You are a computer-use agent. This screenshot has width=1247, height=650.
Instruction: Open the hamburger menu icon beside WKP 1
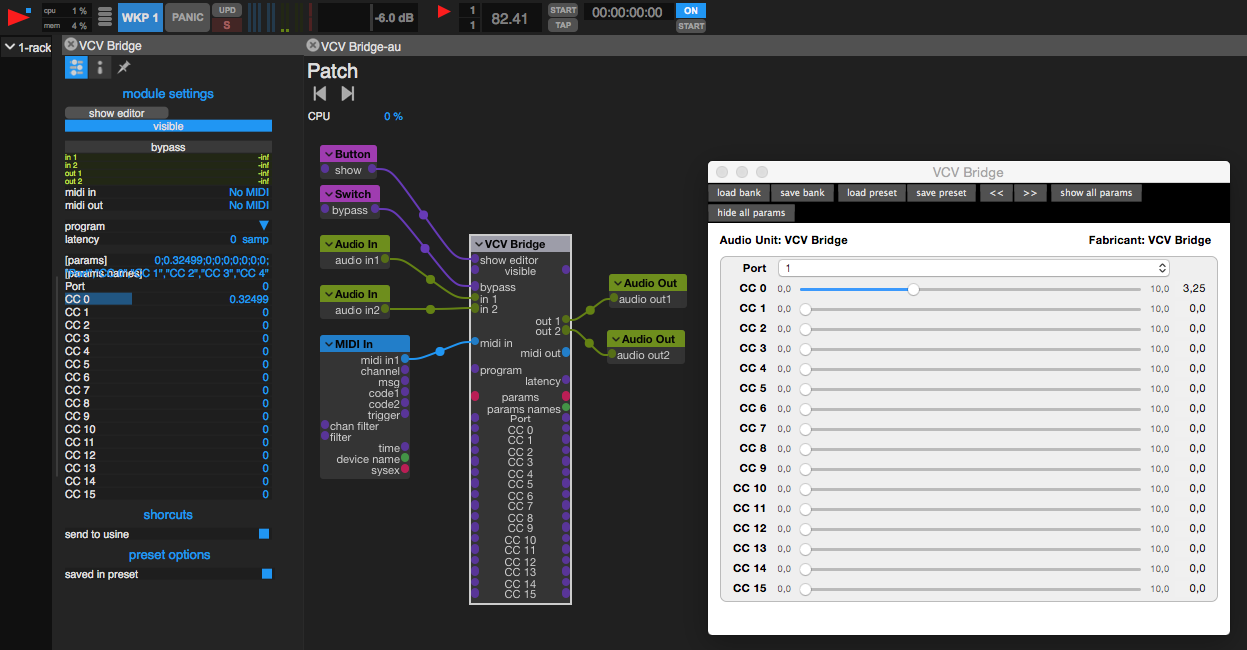coord(105,17)
